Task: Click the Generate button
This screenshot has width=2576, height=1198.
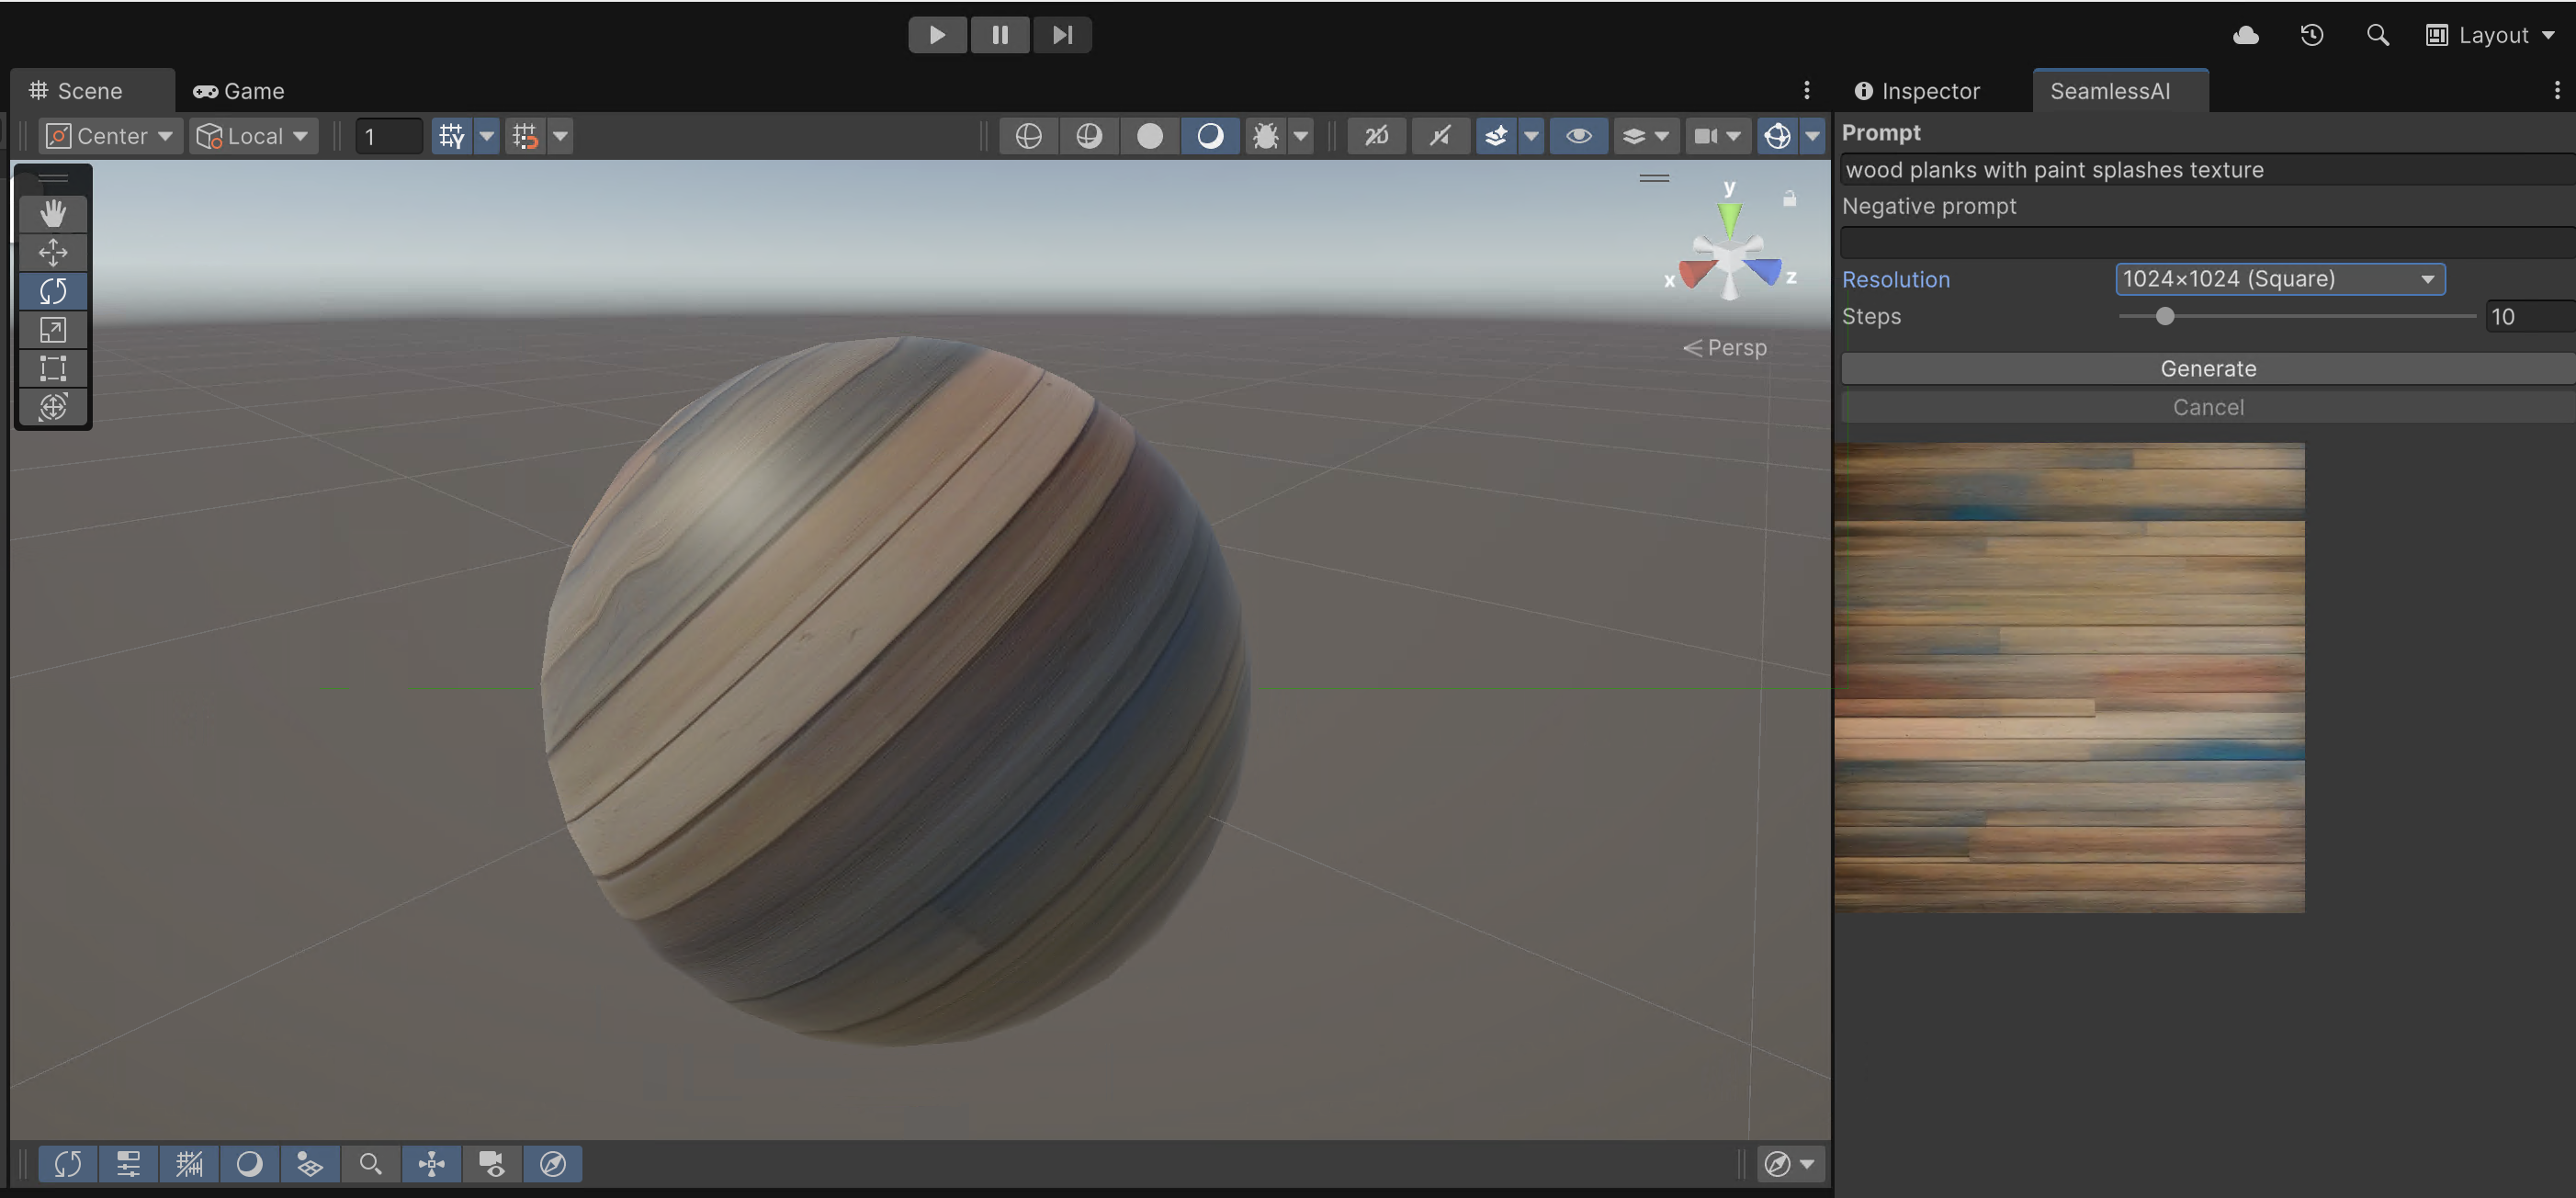Action: (2207, 368)
